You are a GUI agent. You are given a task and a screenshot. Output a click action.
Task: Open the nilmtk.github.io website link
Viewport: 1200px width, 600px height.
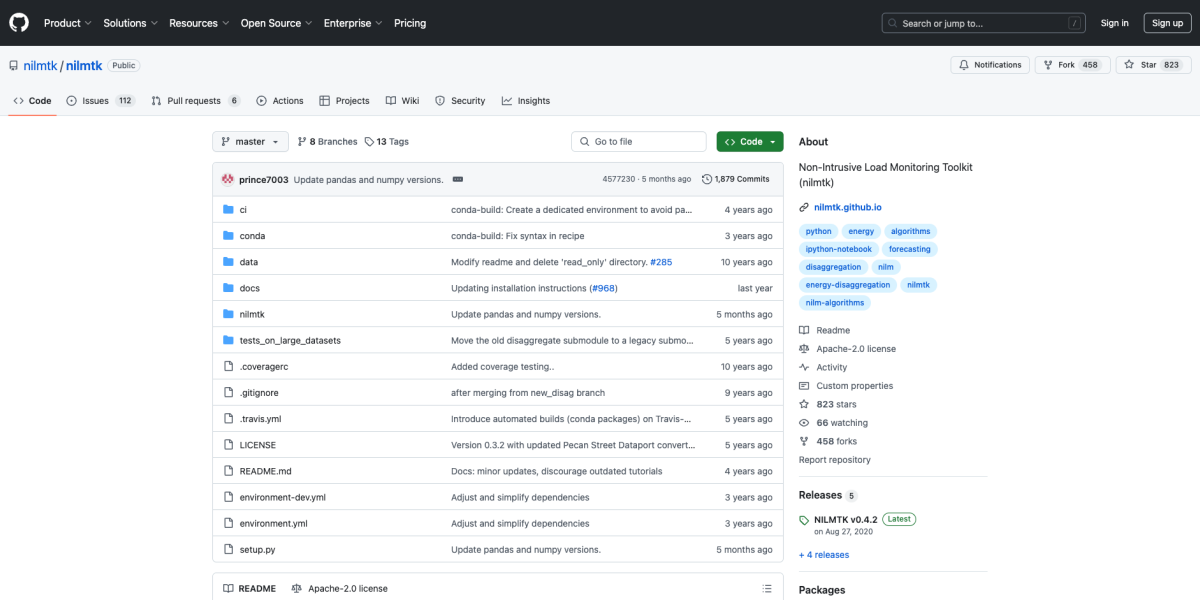point(847,207)
